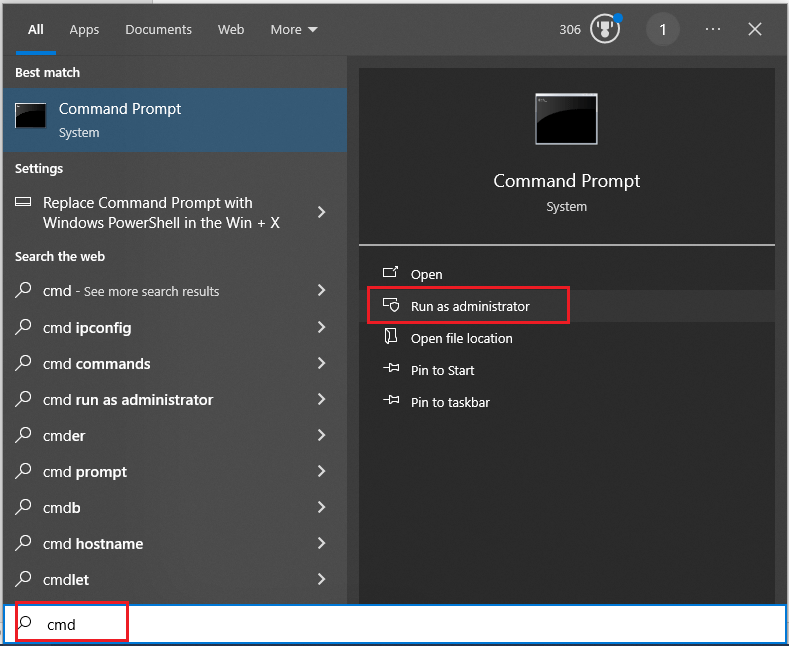This screenshot has width=789, height=646.
Task: Expand the chevron next to cmdlet
Action: tap(321, 580)
